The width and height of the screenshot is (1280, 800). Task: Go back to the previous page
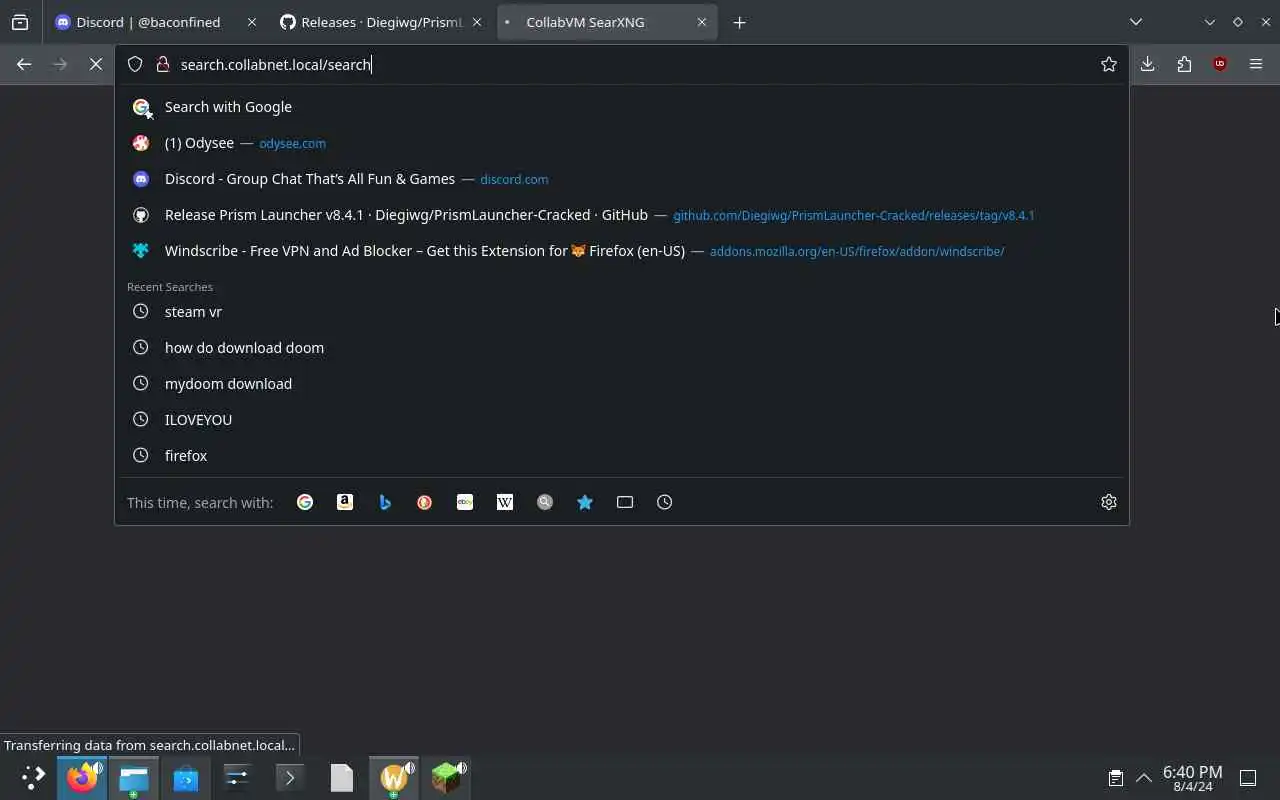24,64
